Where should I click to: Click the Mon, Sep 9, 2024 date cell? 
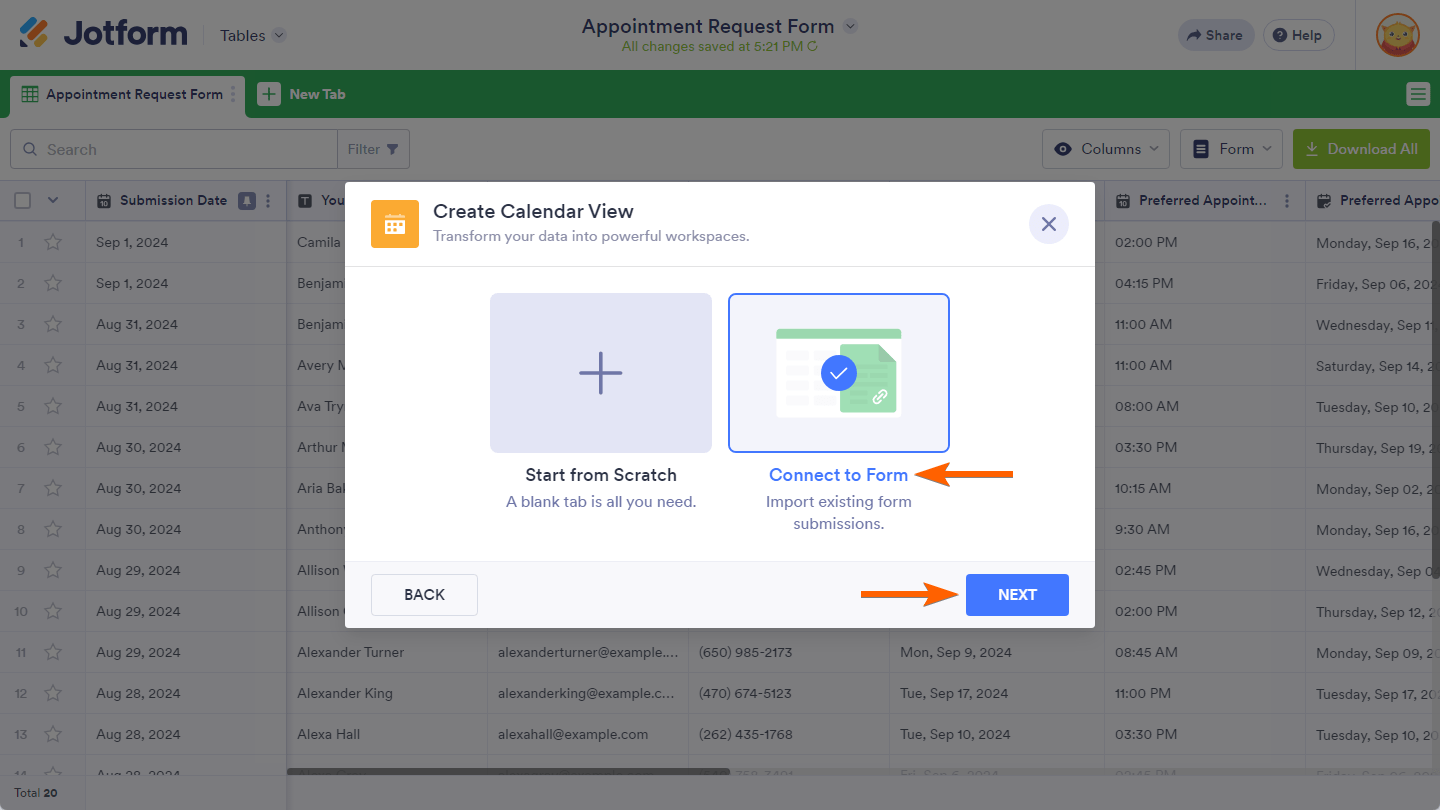[x=997, y=652]
